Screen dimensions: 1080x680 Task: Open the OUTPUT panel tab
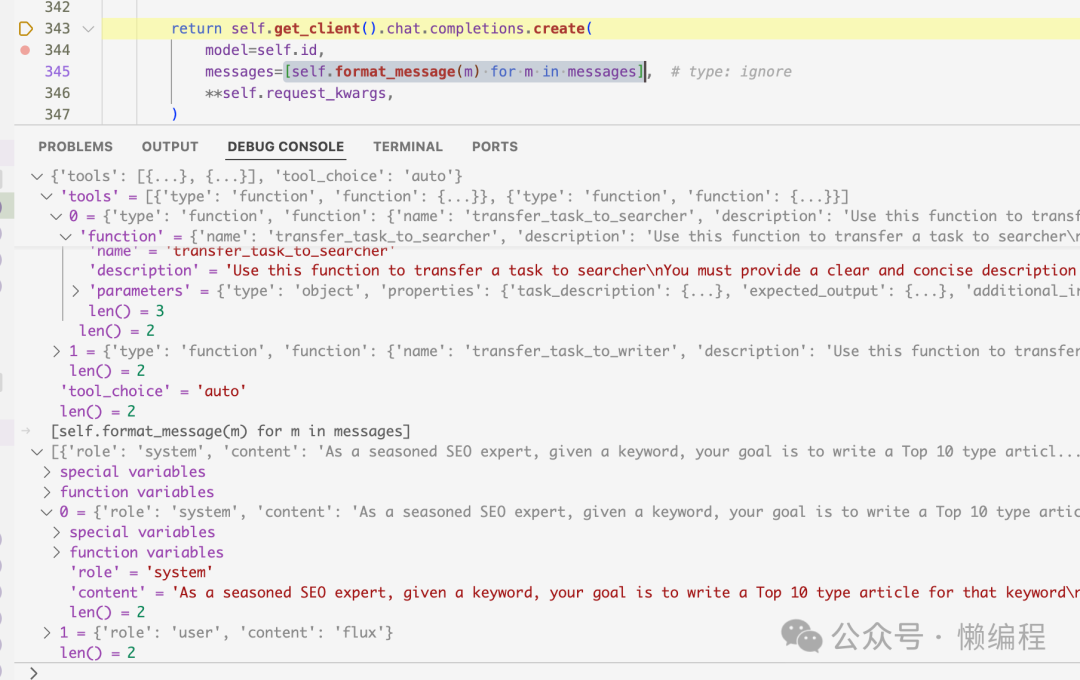tap(170, 146)
